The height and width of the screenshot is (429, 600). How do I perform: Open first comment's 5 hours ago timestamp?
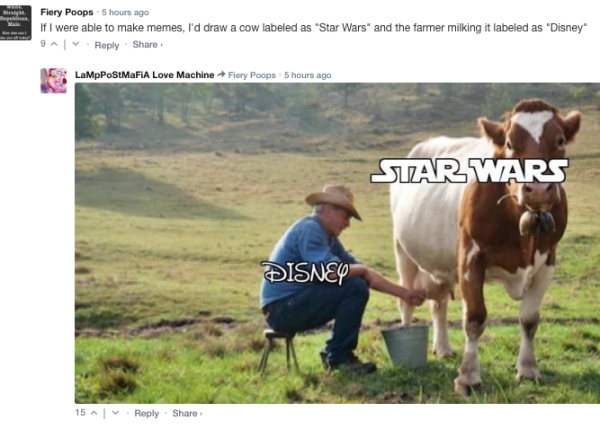[125, 13]
